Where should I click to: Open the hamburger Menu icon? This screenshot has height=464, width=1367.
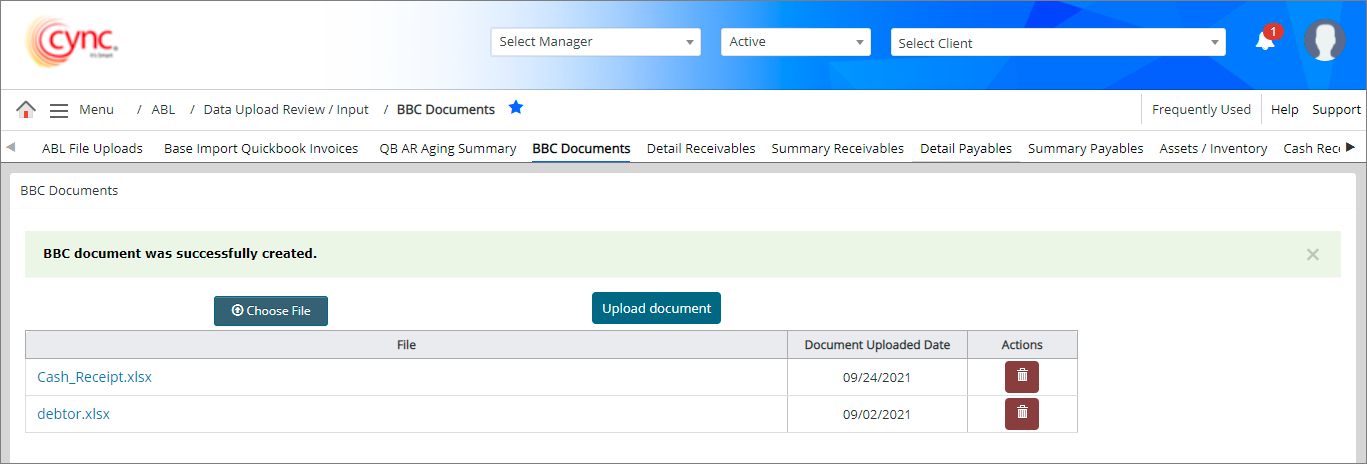[59, 110]
